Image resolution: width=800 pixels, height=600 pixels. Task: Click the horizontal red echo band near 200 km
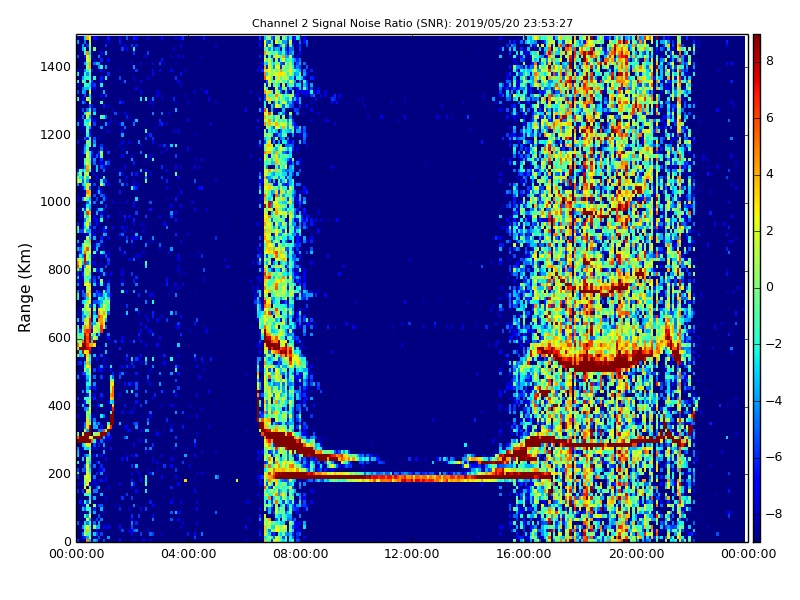(x=411, y=477)
